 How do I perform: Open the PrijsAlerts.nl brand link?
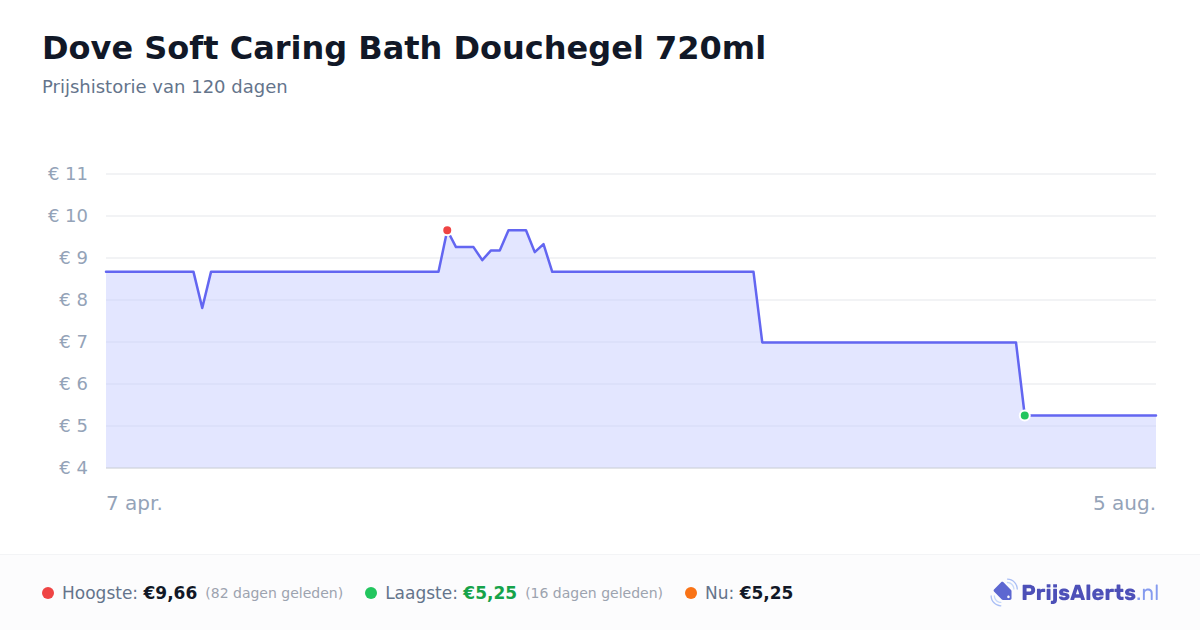[x=1075, y=593]
